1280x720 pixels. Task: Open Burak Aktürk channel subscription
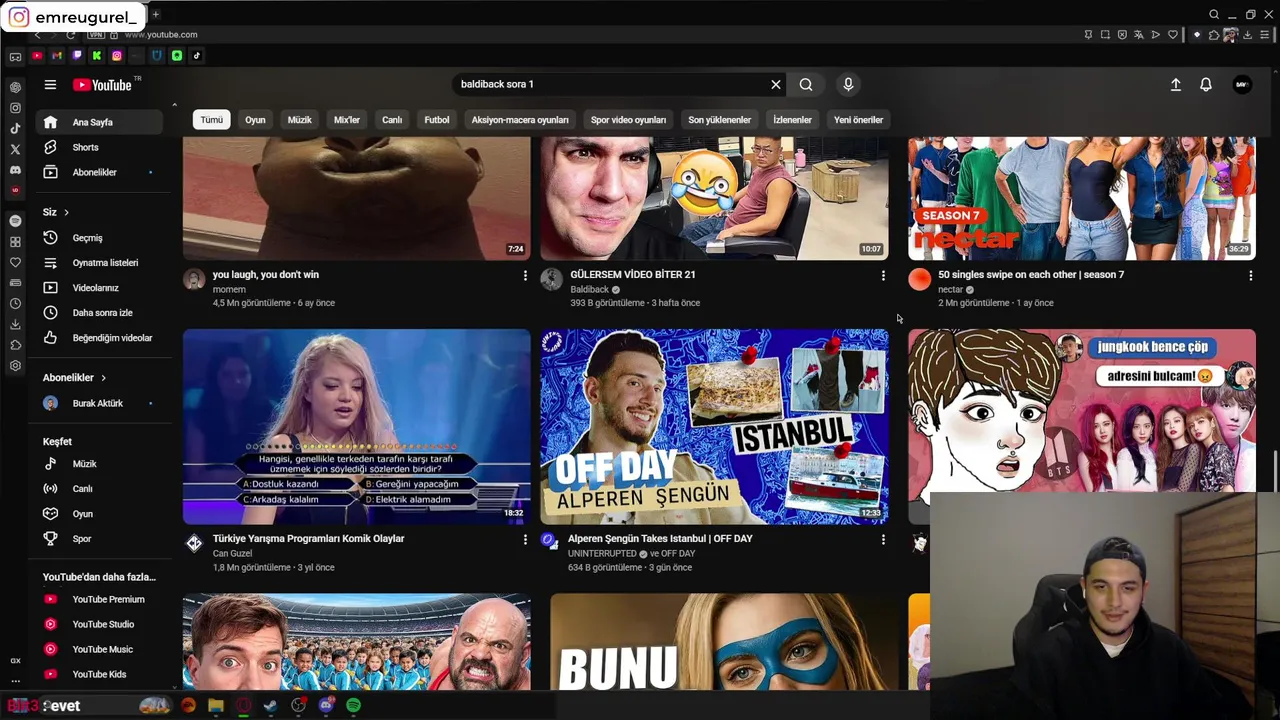pyautogui.click(x=99, y=403)
